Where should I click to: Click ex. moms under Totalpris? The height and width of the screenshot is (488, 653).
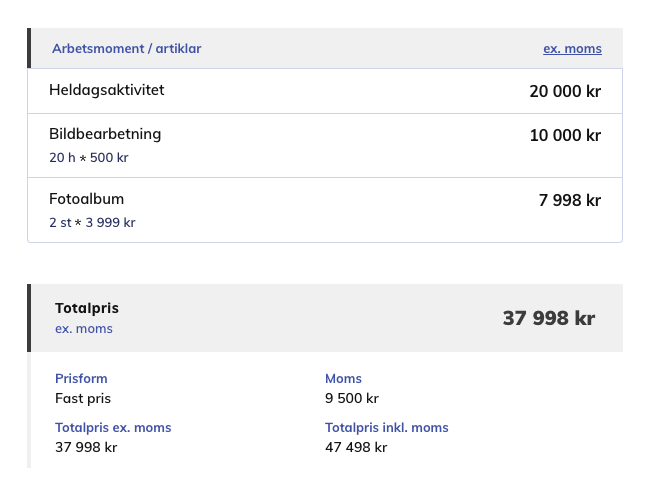(x=84, y=329)
